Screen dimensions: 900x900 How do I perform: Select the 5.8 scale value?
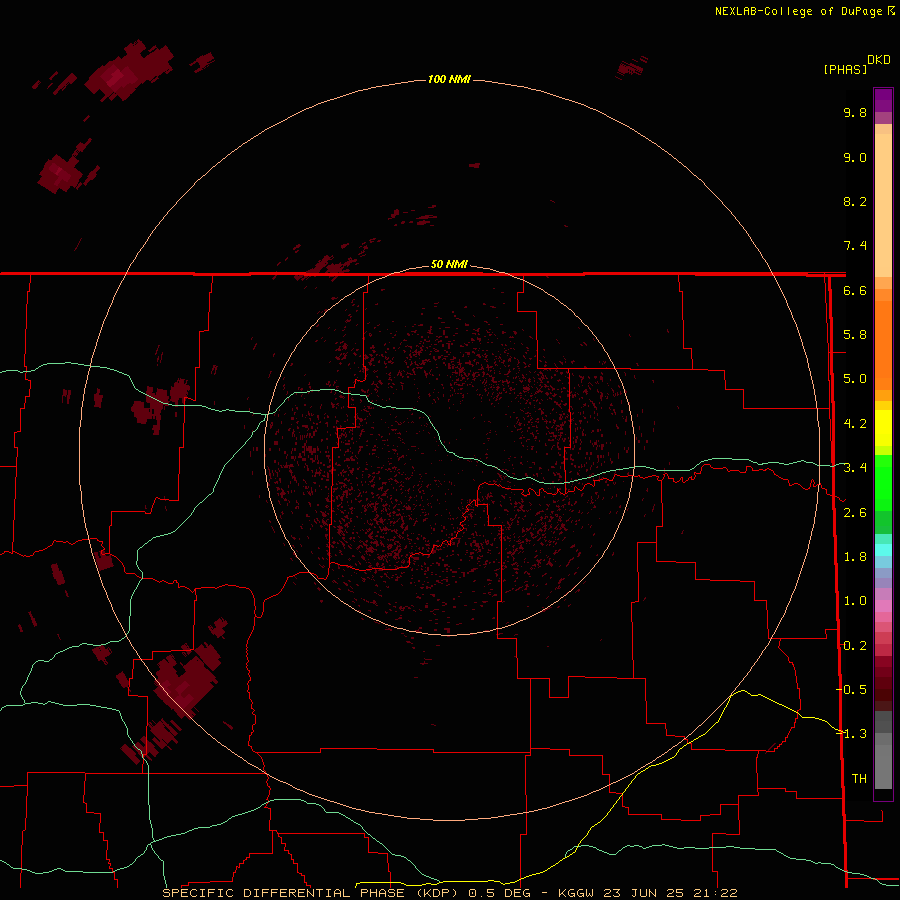pyautogui.click(x=855, y=335)
